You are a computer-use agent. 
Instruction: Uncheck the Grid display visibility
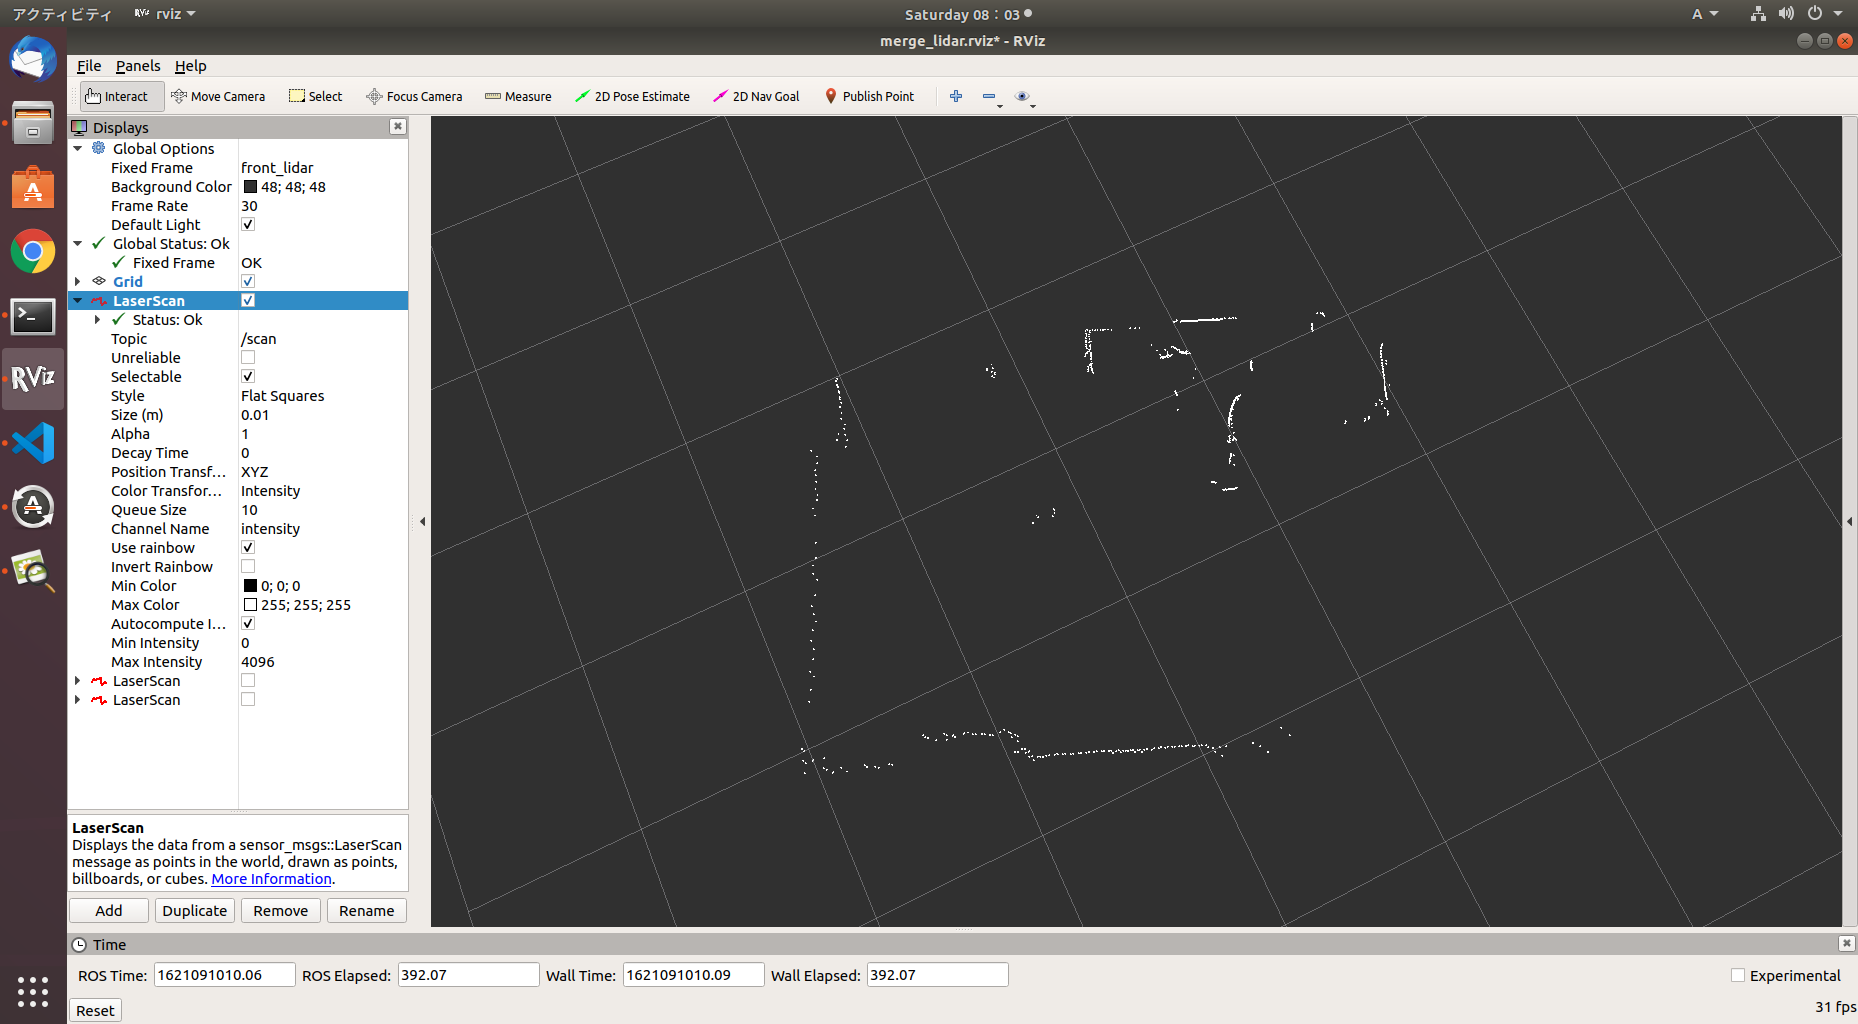point(247,281)
